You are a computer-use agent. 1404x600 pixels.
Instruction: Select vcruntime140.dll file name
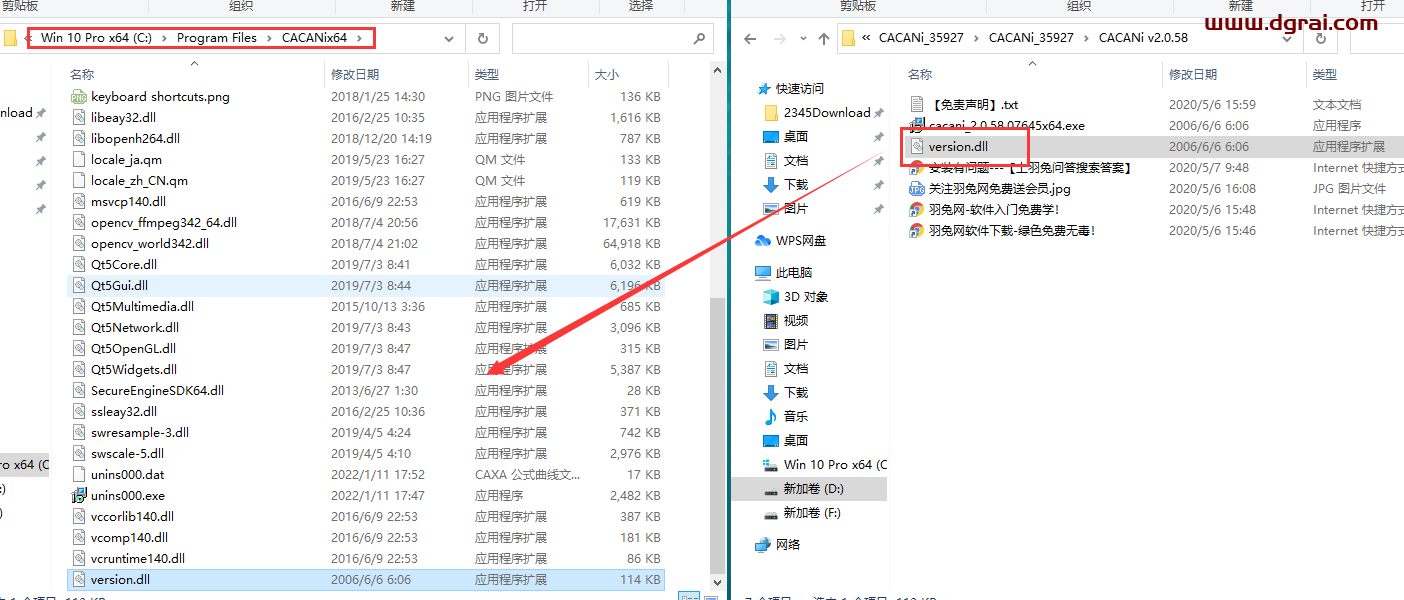pos(138,558)
